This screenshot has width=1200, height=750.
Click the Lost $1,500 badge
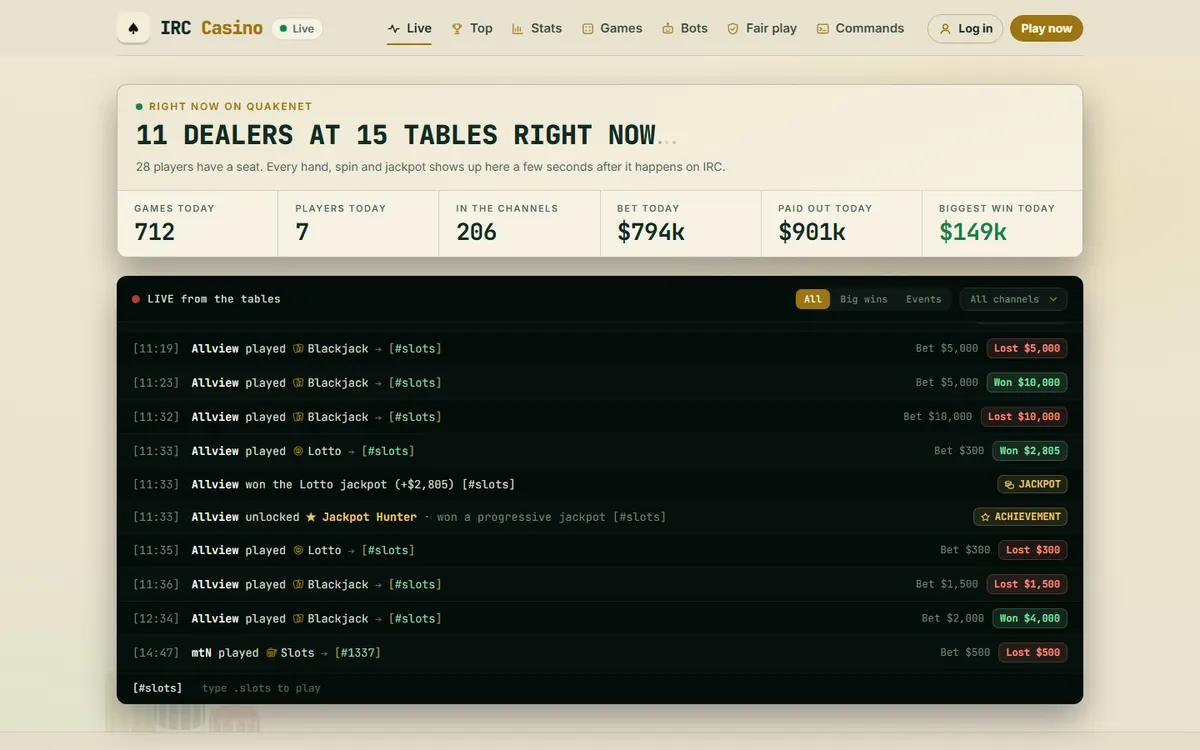point(1027,584)
